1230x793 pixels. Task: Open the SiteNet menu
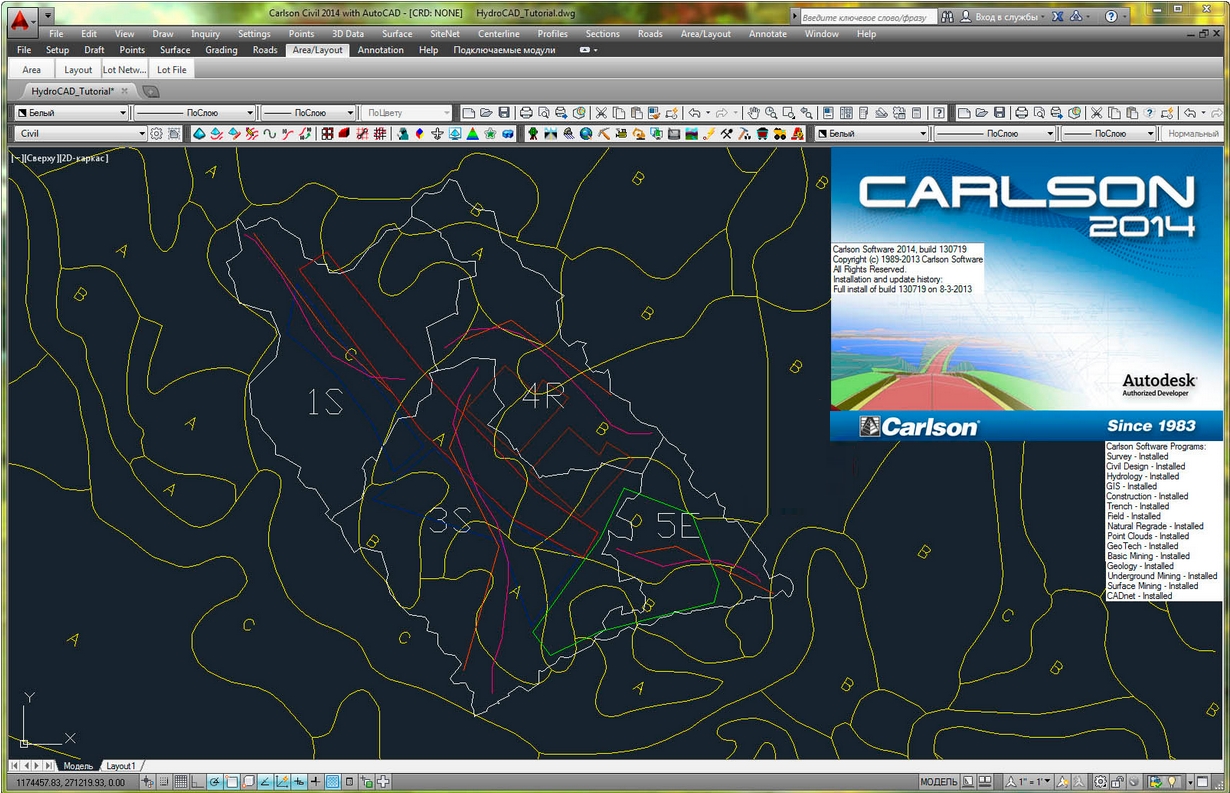tap(445, 34)
